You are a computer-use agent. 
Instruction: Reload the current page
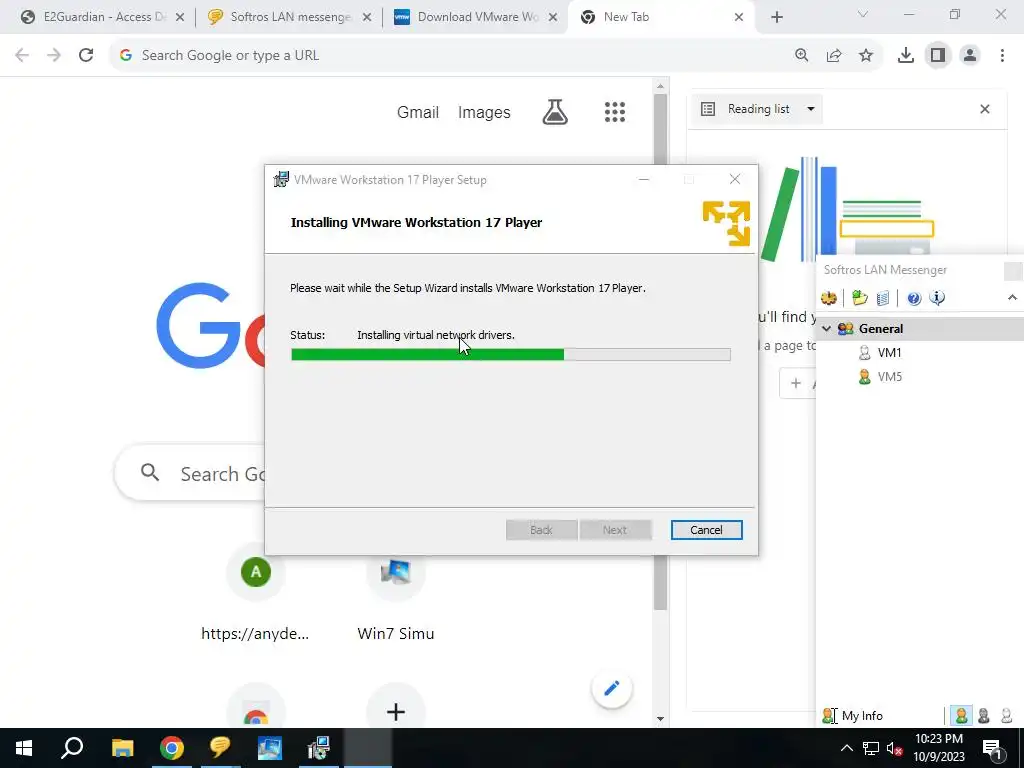tap(86, 56)
